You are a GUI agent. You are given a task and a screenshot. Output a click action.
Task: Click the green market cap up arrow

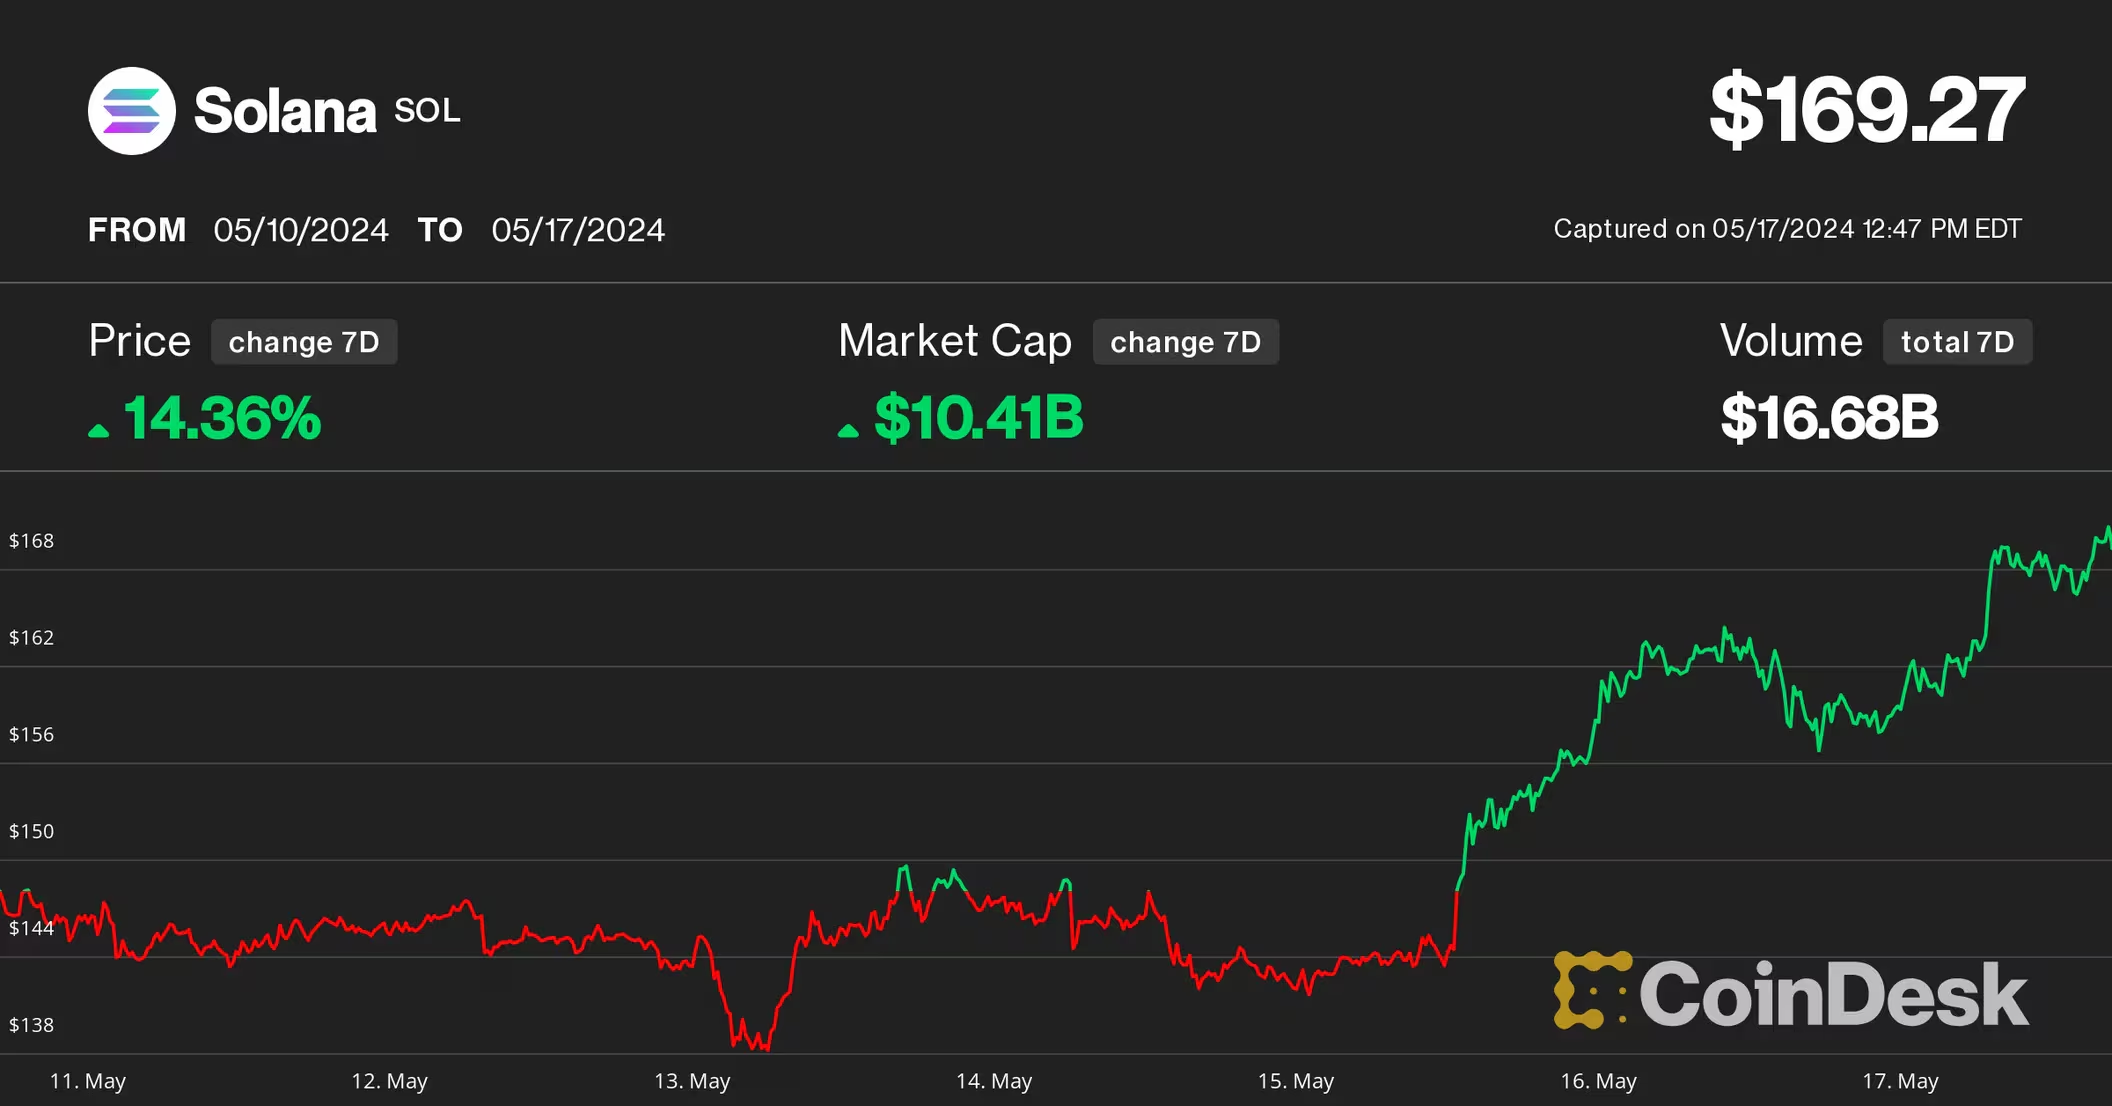tap(848, 430)
